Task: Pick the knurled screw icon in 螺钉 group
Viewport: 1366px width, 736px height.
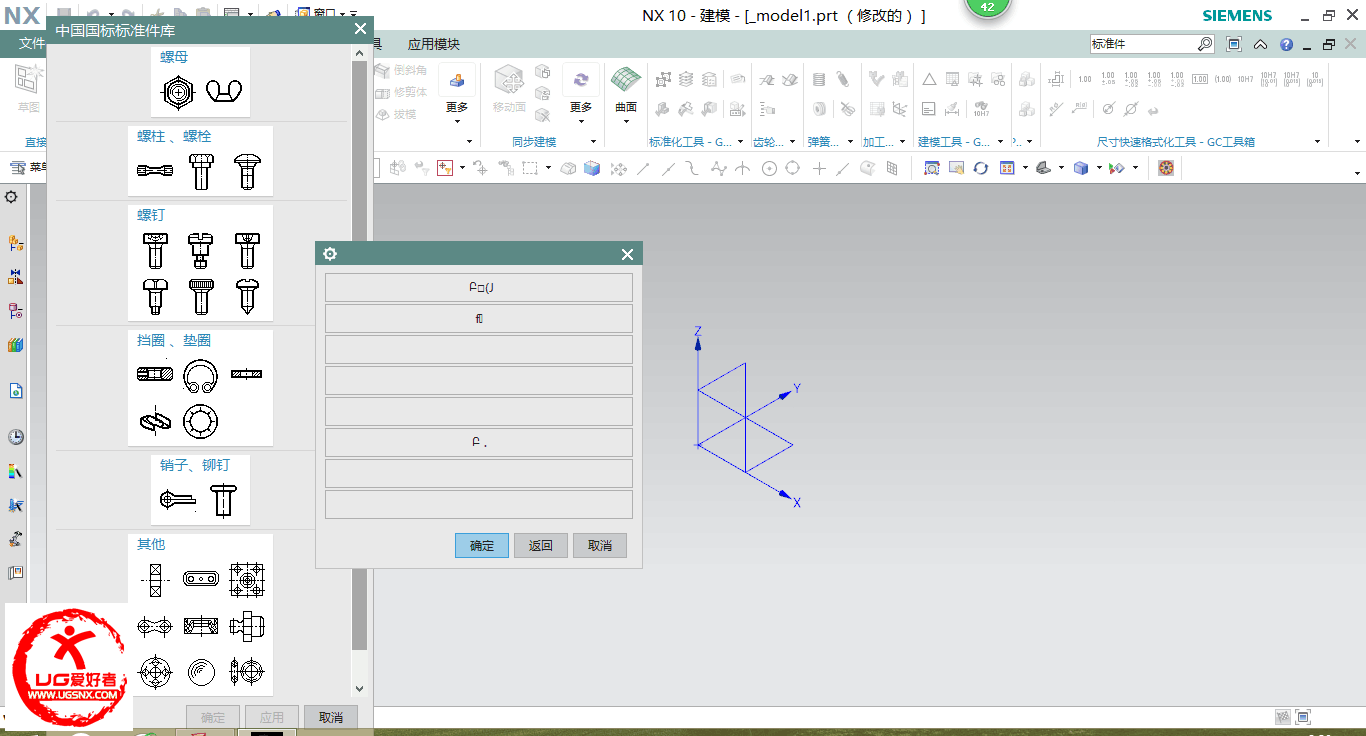Action: tap(201, 296)
